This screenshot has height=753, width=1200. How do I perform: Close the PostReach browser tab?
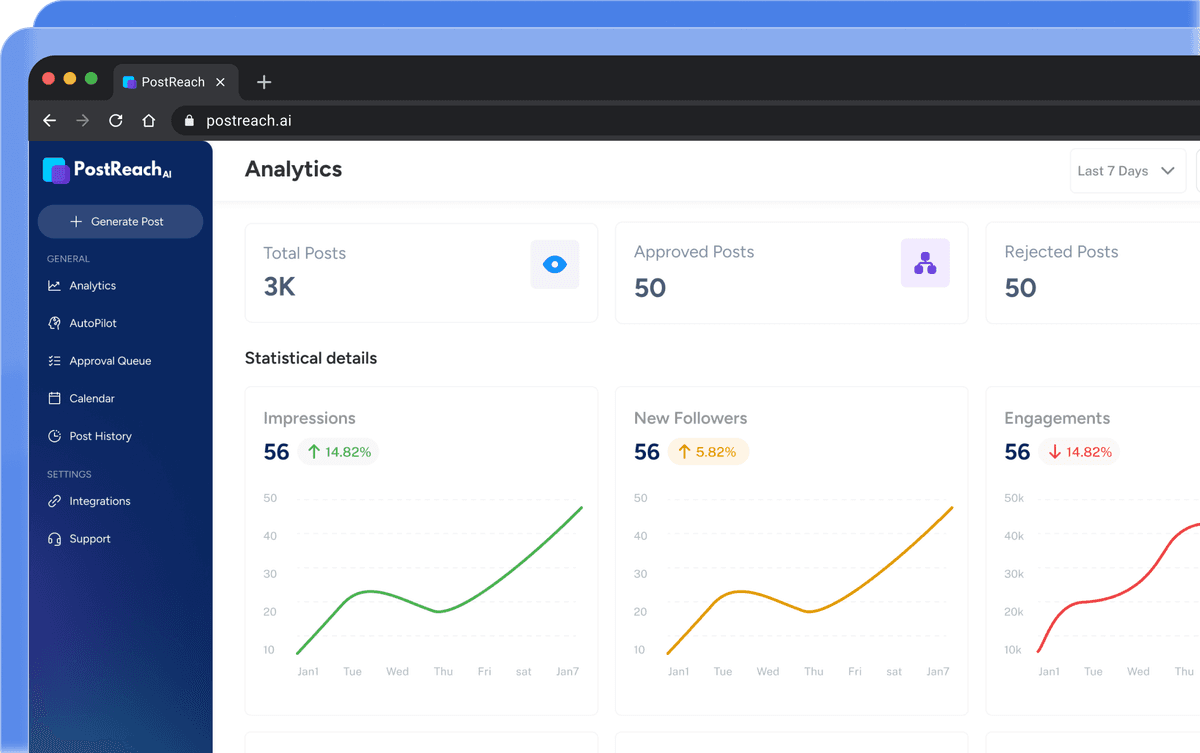(x=220, y=82)
